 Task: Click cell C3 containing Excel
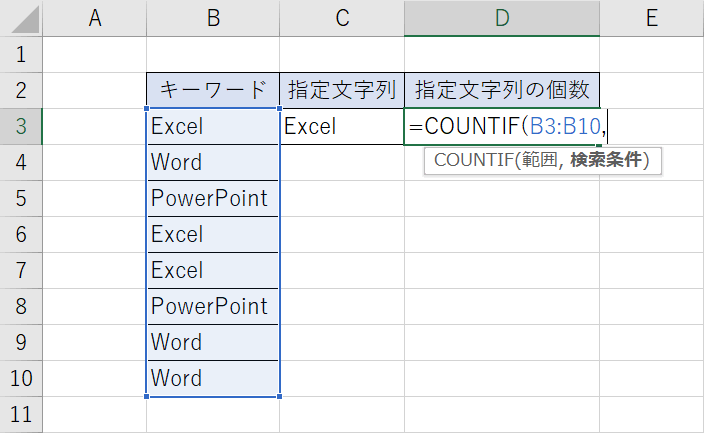pyautogui.click(x=342, y=126)
